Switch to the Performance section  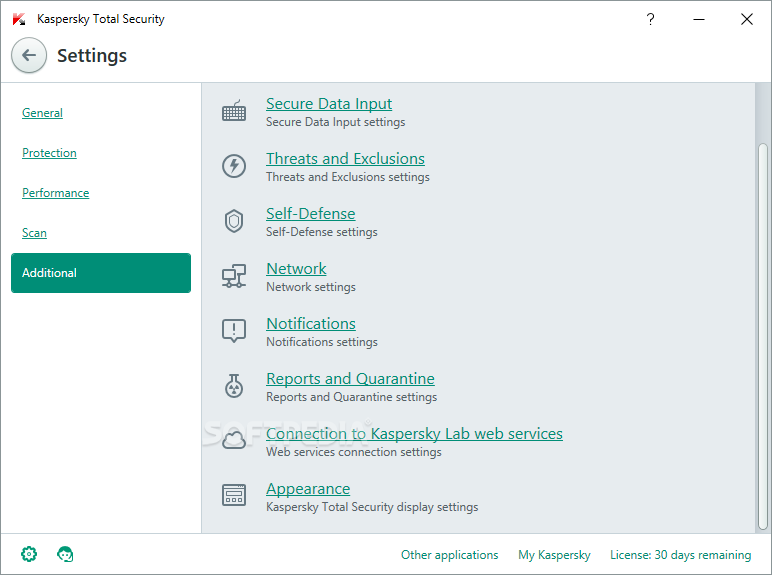(56, 192)
